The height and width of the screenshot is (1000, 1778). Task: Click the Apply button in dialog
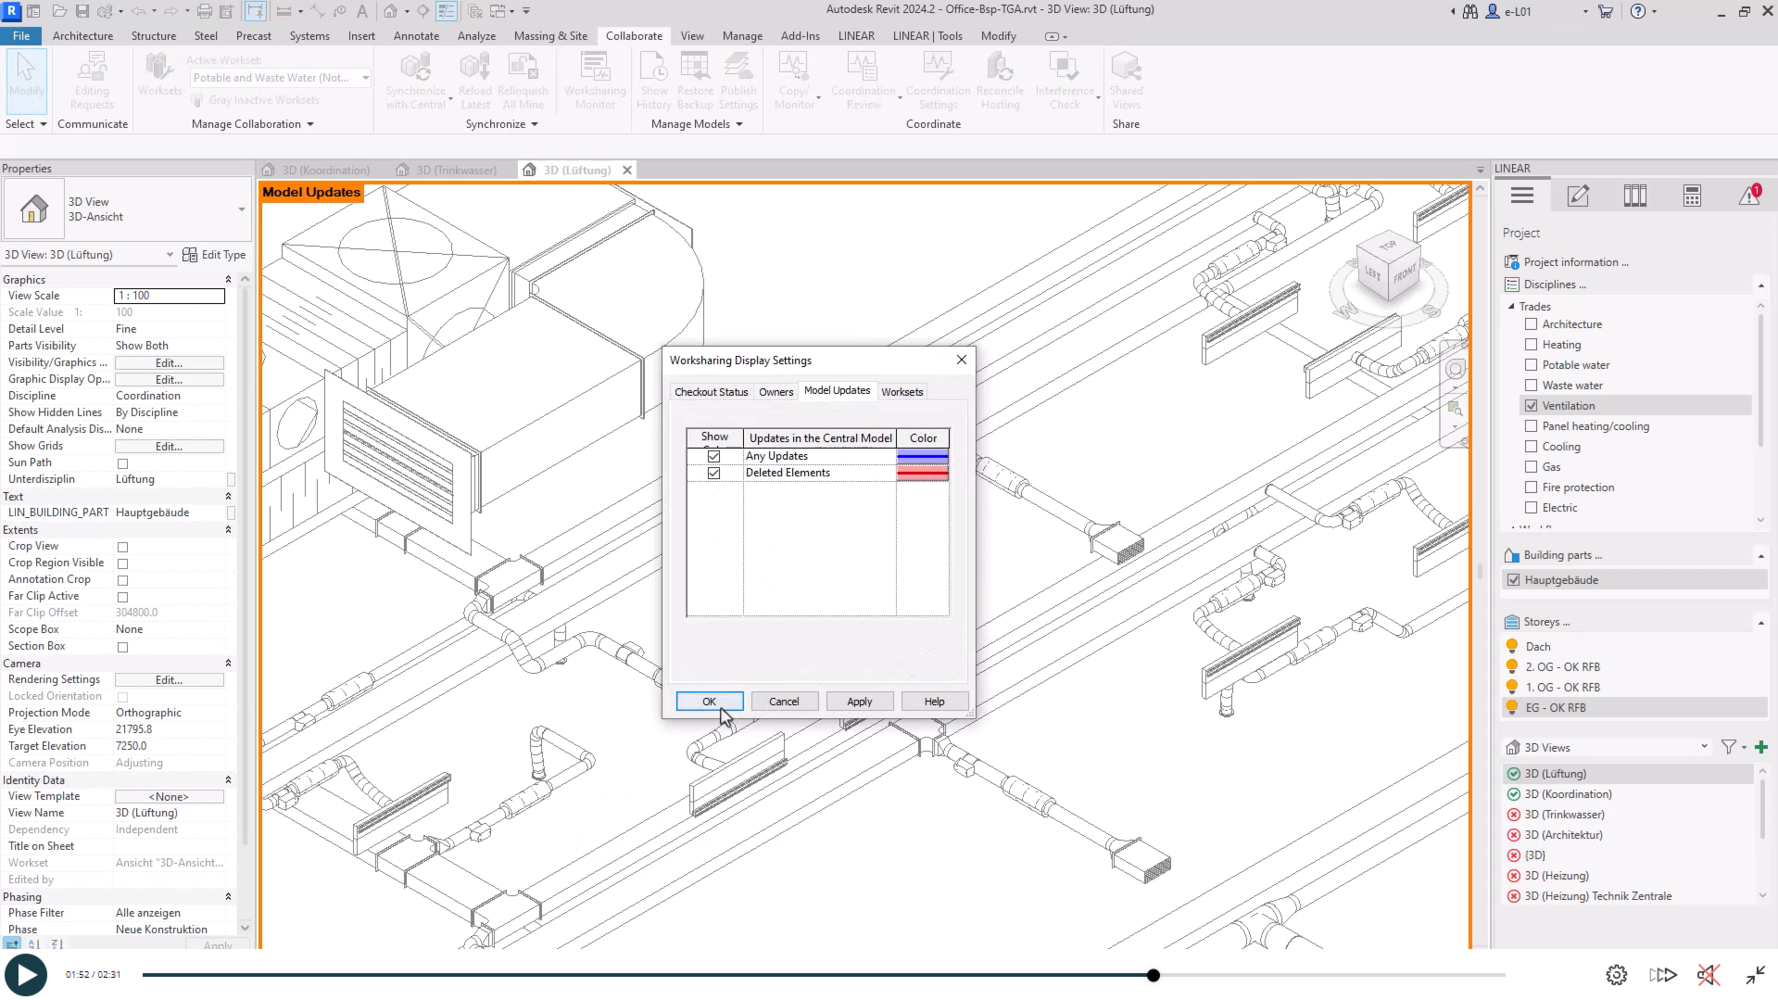[859, 701]
